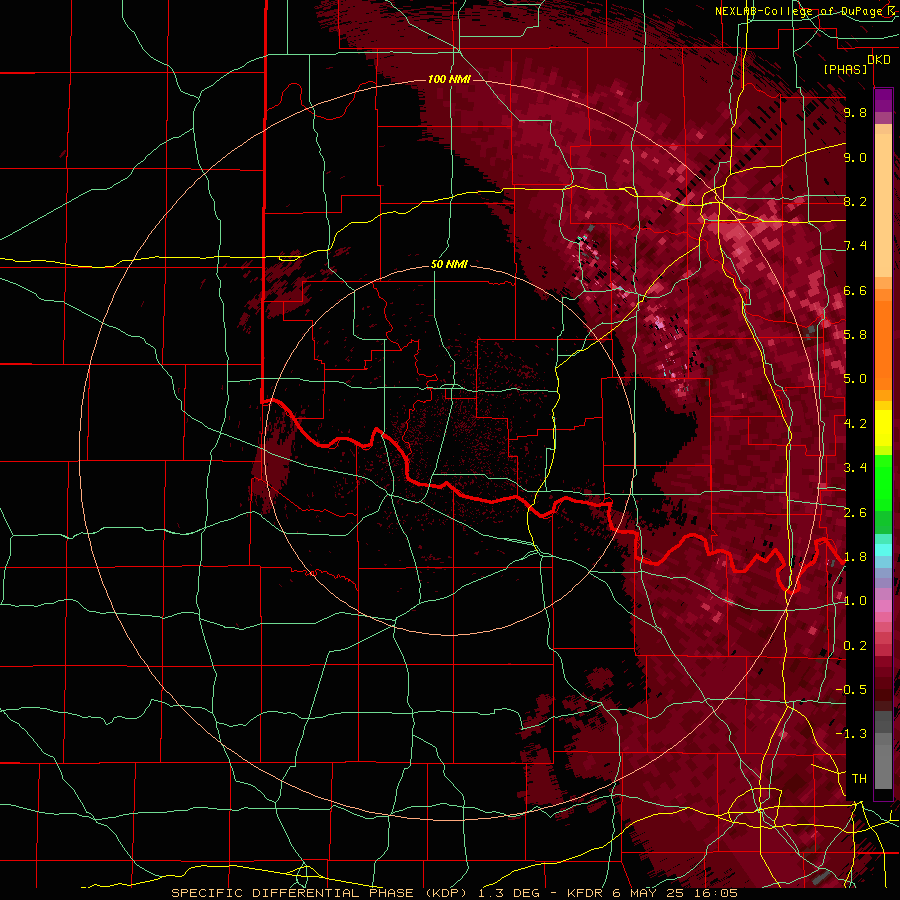900x900 pixels.
Task: Click the 1.0 scale value
Action: 855,601
